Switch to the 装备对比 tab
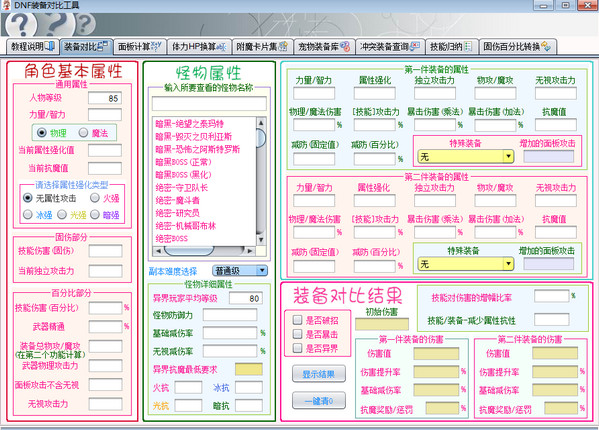This screenshot has height=430, width=599. pos(86,47)
